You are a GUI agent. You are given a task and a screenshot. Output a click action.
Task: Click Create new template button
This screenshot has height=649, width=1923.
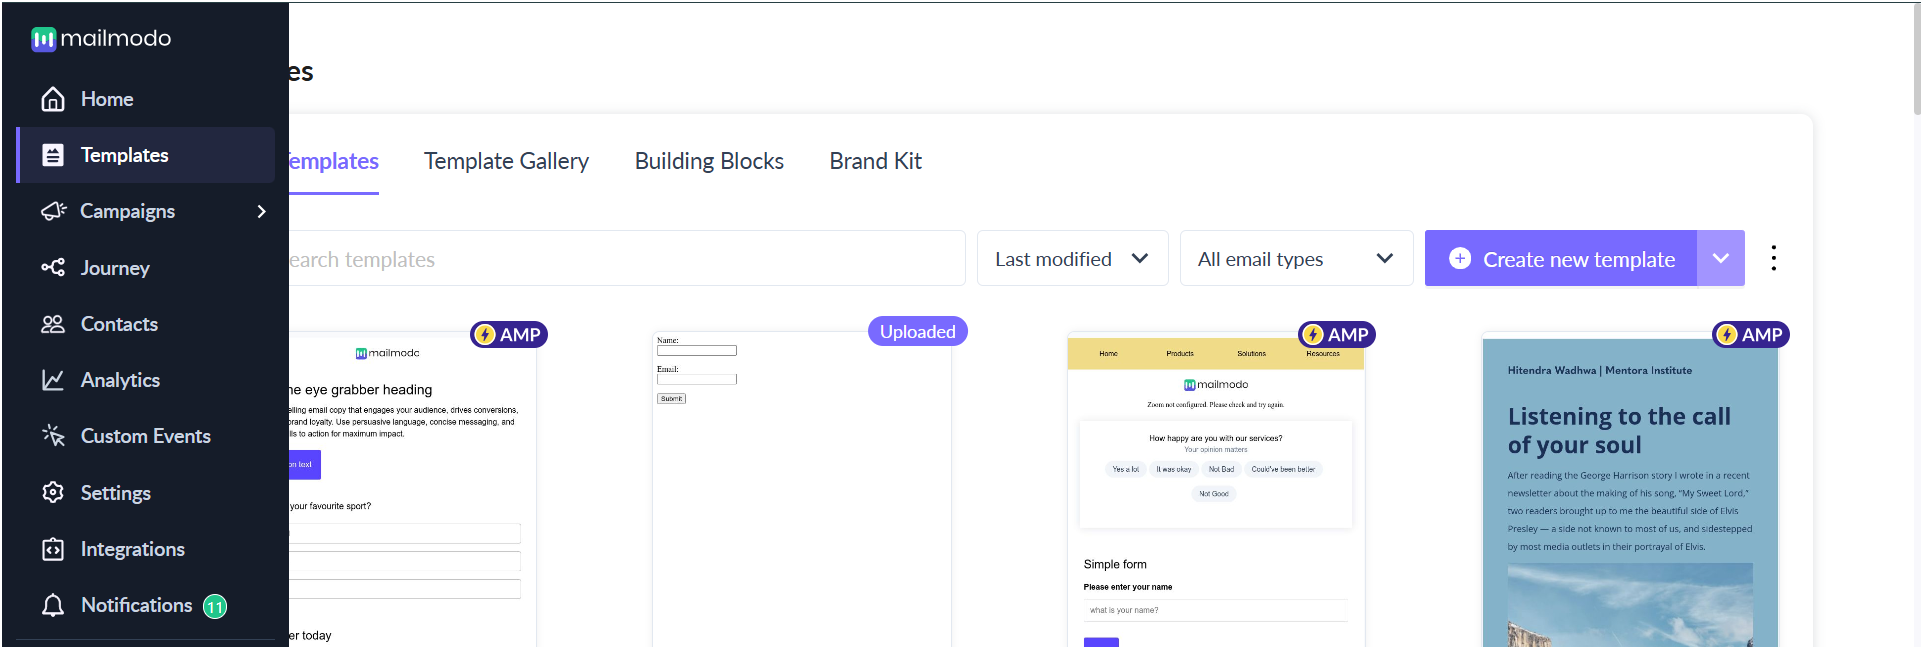pos(1561,258)
